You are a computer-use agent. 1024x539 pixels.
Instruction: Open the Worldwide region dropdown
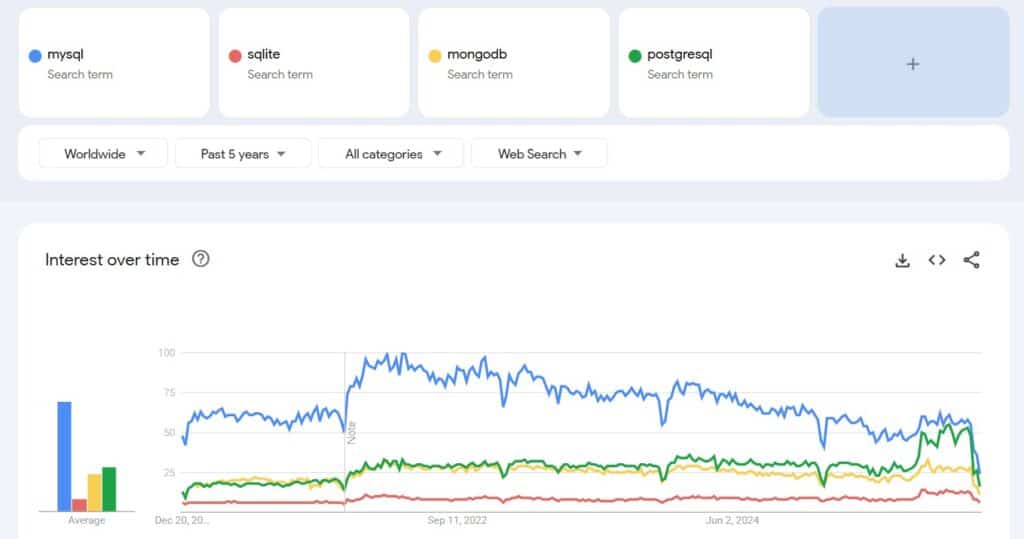(103, 154)
